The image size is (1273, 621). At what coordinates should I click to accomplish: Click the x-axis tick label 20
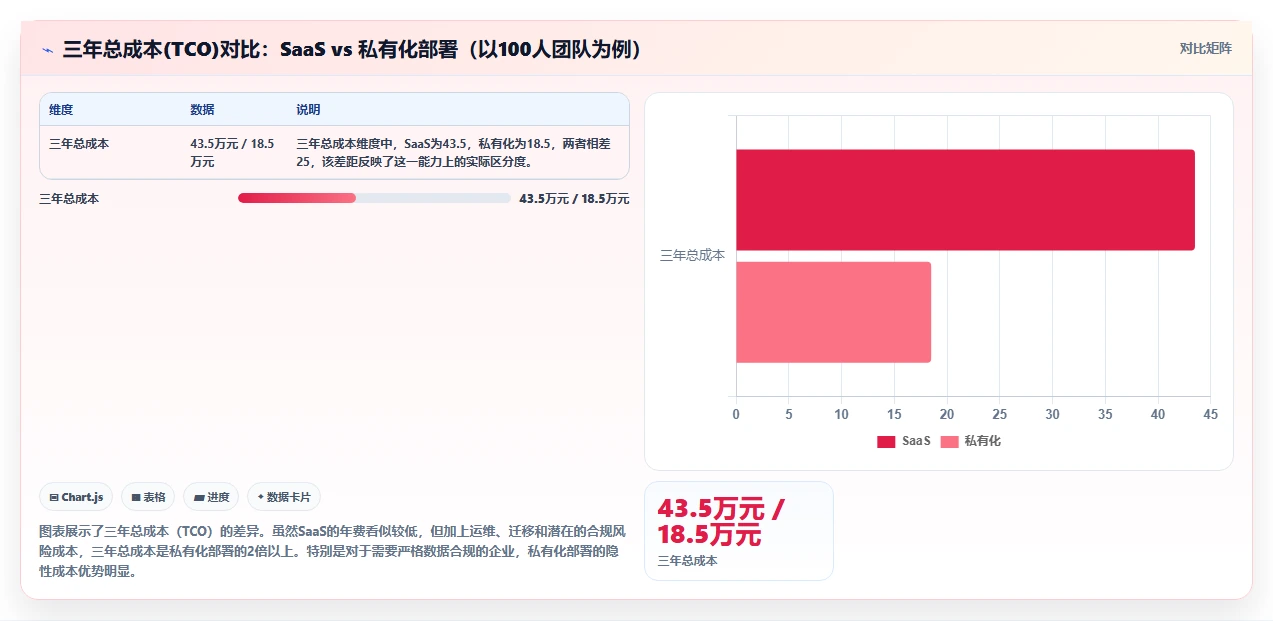pyautogui.click(x=947, y=414)
